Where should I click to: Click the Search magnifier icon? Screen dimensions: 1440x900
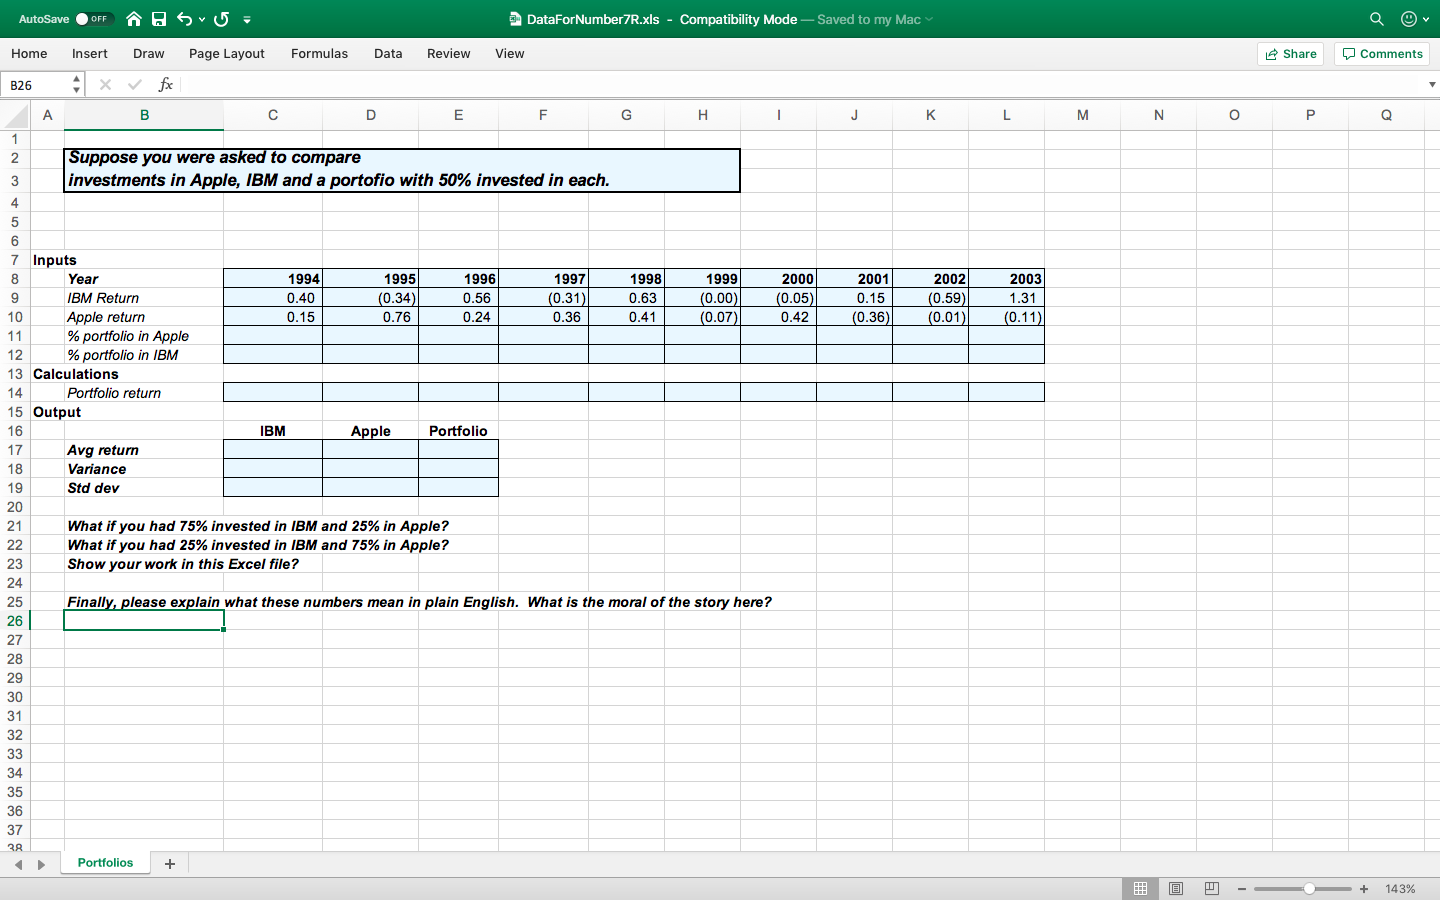(1377, 19)
